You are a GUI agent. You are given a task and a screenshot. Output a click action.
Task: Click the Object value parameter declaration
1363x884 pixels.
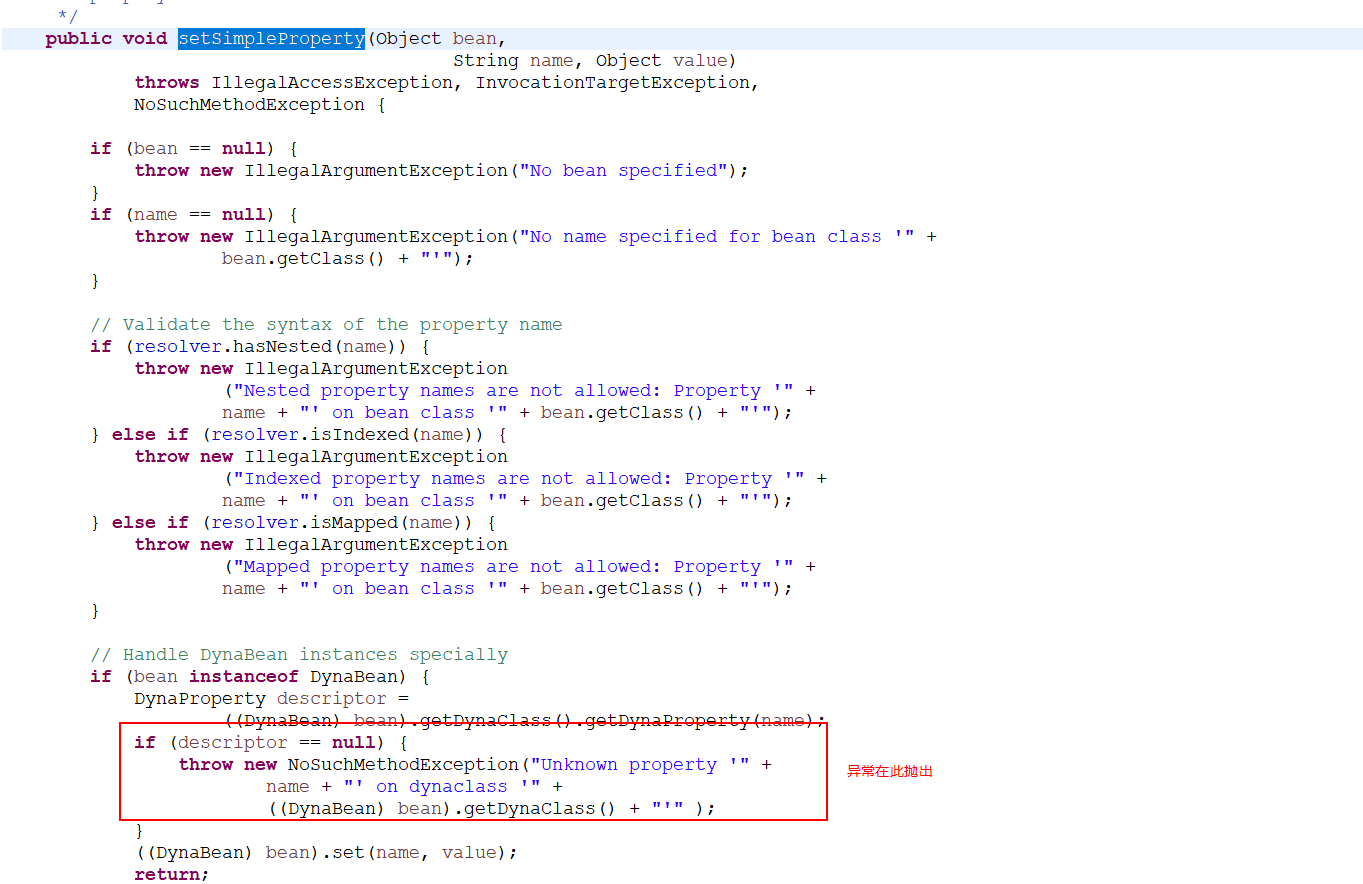664,60
